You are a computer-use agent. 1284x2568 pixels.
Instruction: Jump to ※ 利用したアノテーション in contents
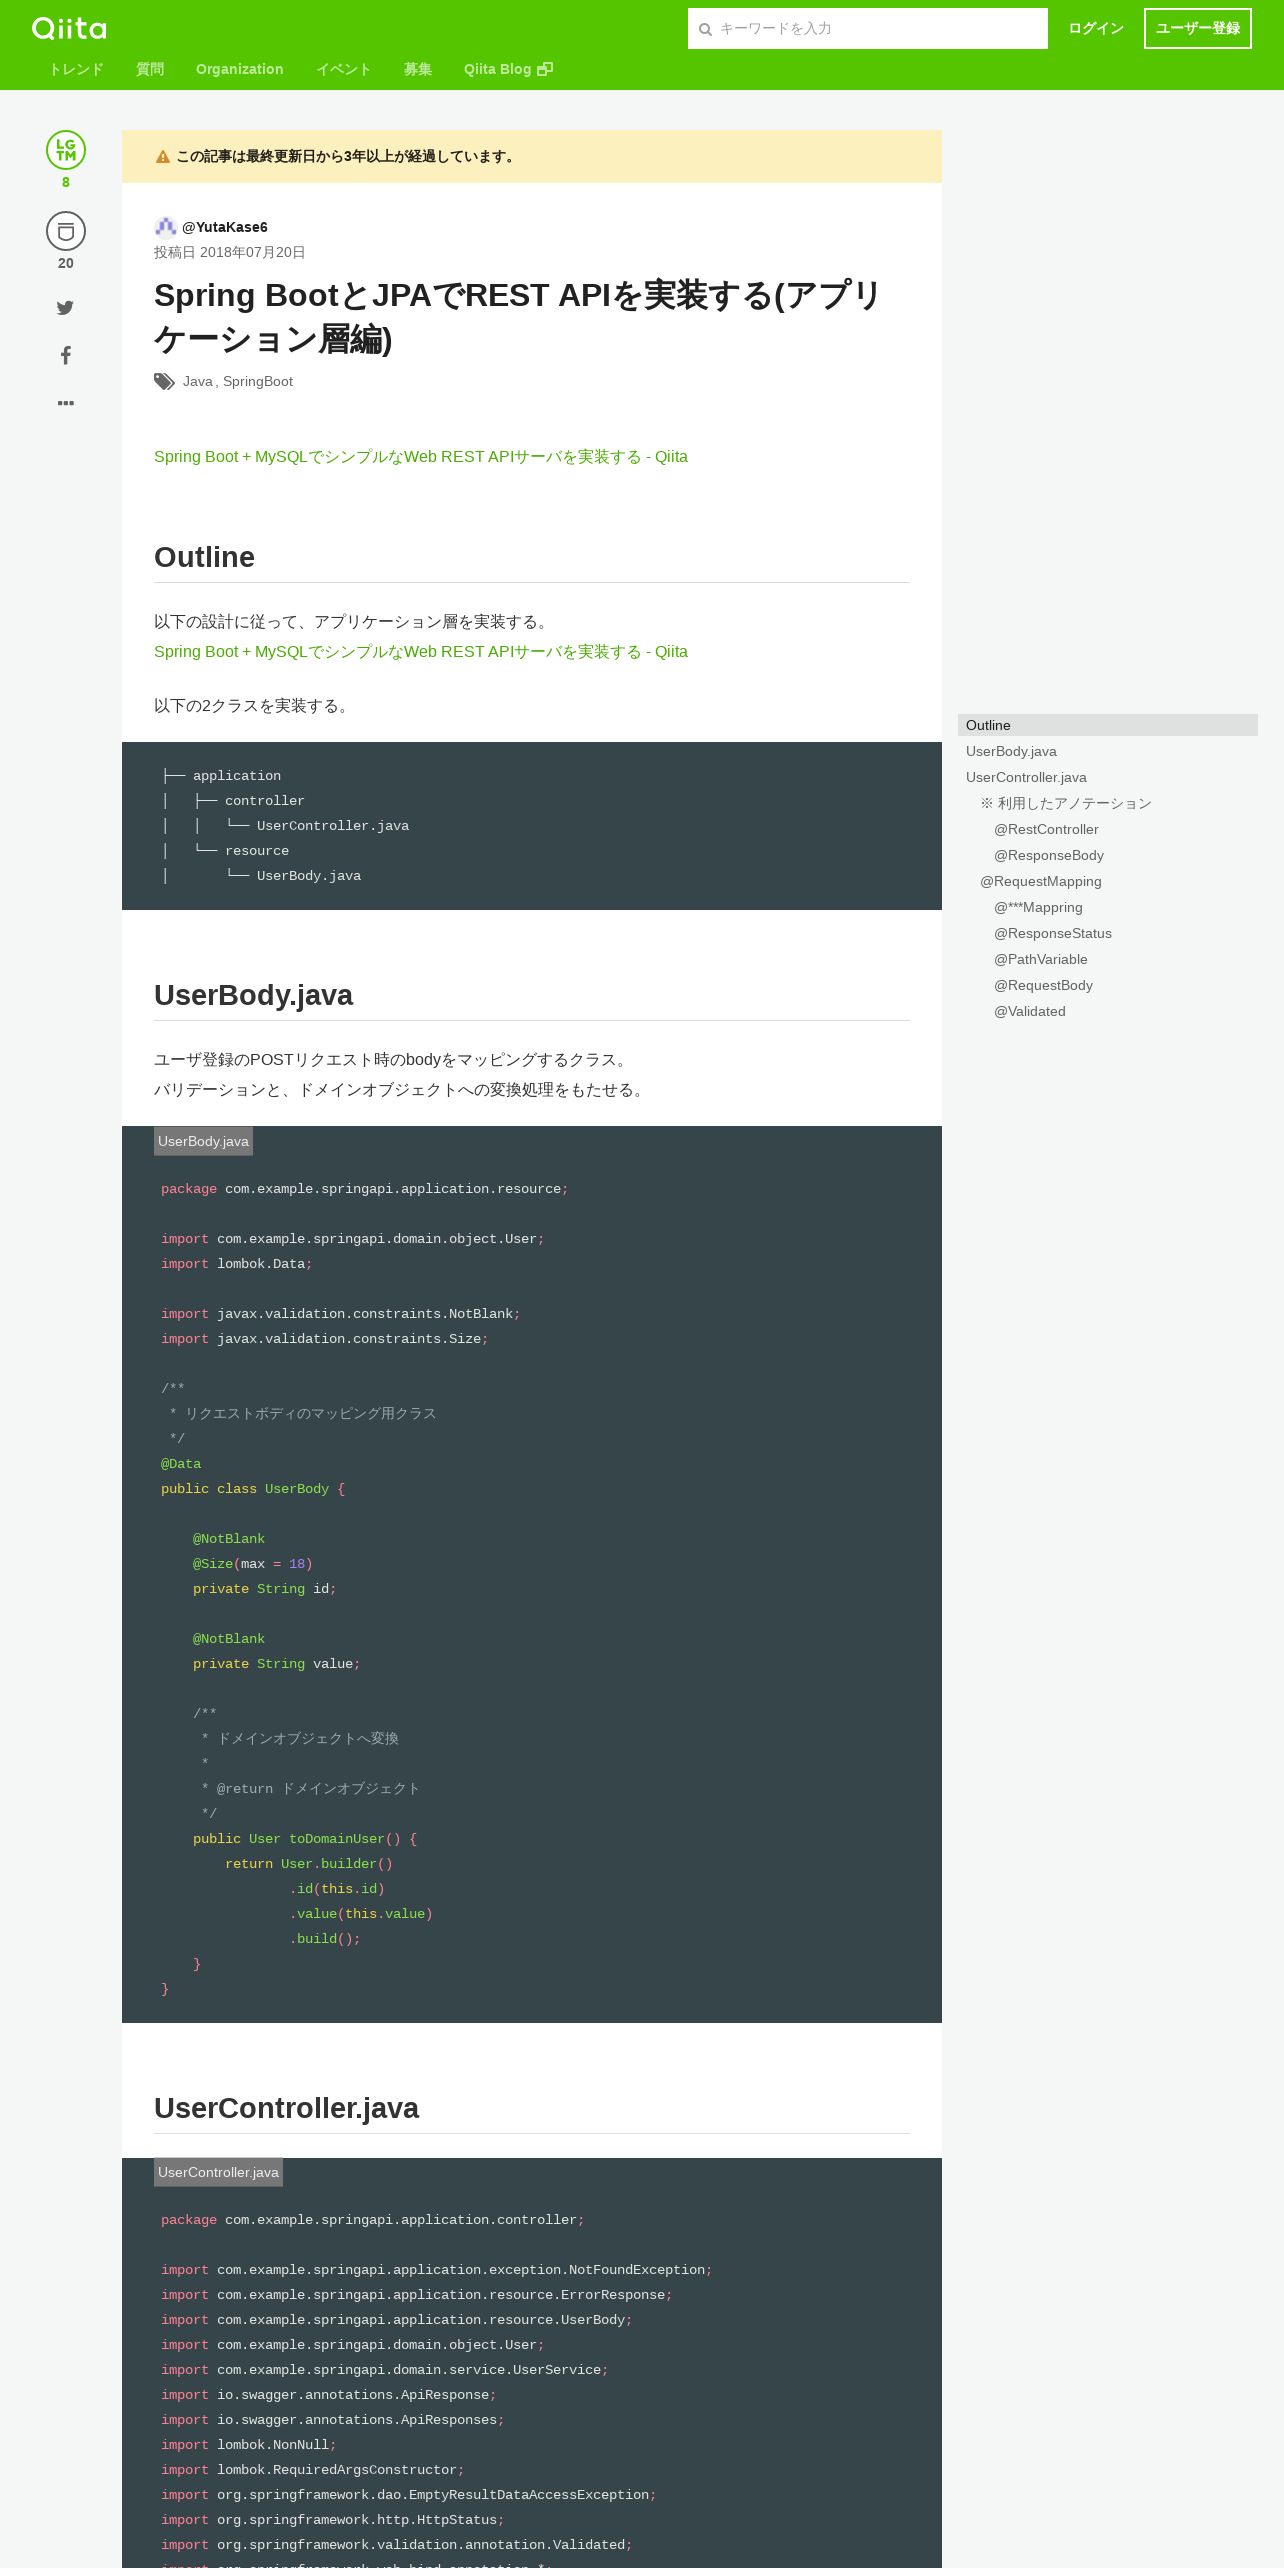pyautogui.click(x=1066, y=803)
